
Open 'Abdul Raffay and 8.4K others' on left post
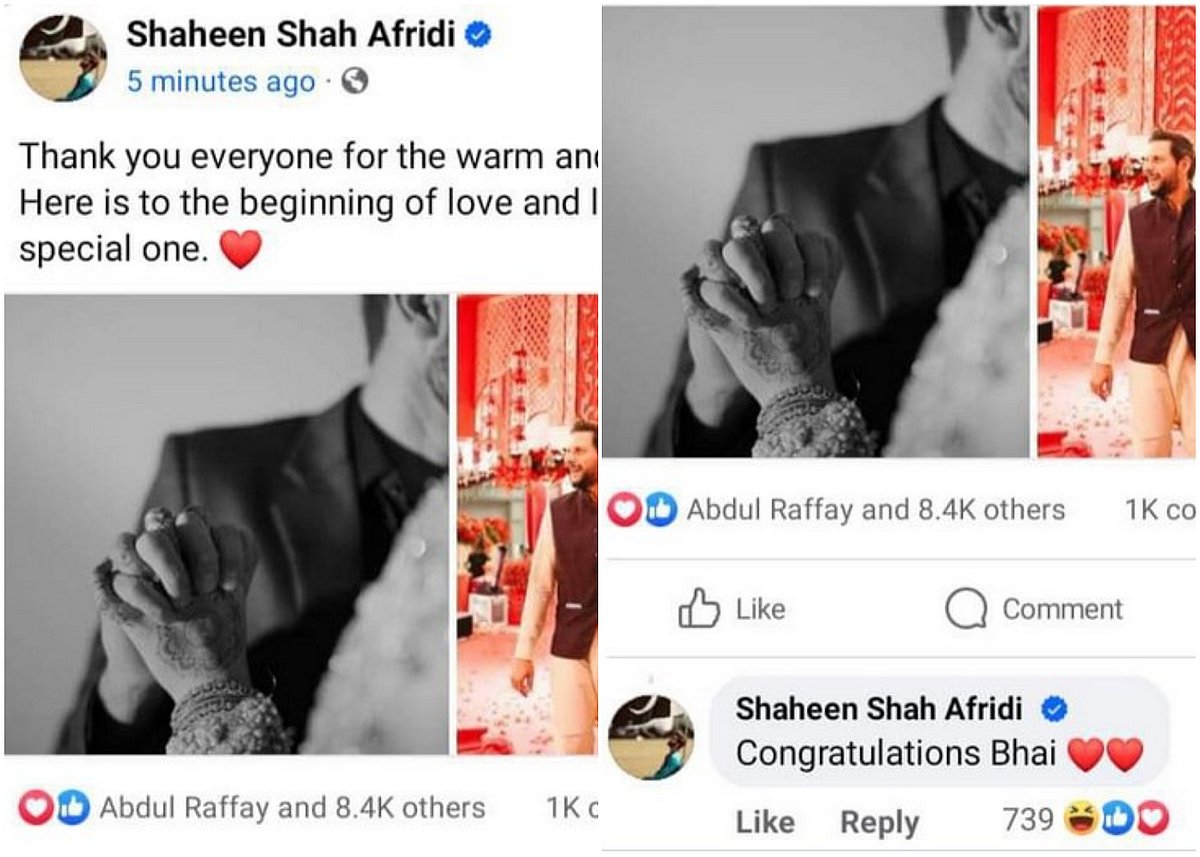pyautogui.click(x=292, y=808)
